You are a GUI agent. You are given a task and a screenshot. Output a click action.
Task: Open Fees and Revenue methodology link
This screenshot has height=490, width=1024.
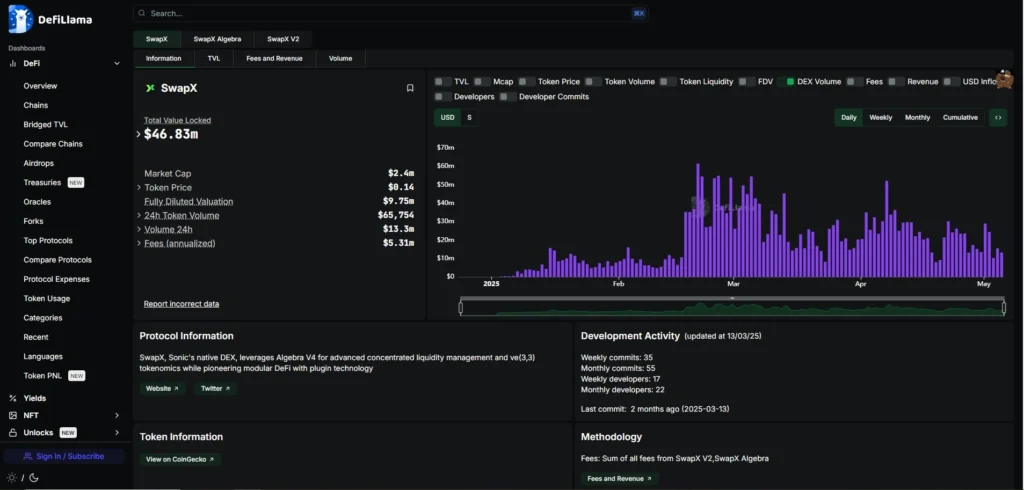[x=620, y=479]
